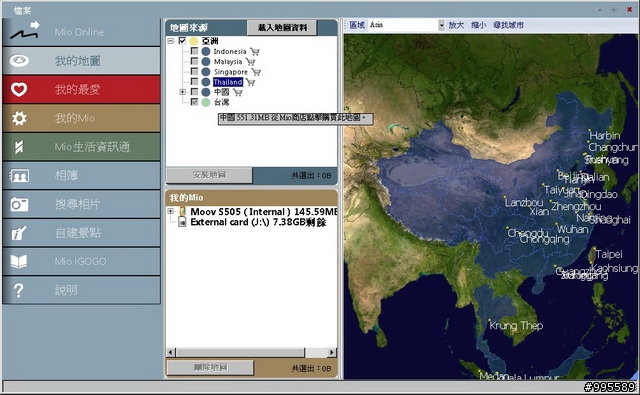The width and height of the screenshot is (640, 395).
Task: Open Mio Online from sidebar
Action: (81, 32)
